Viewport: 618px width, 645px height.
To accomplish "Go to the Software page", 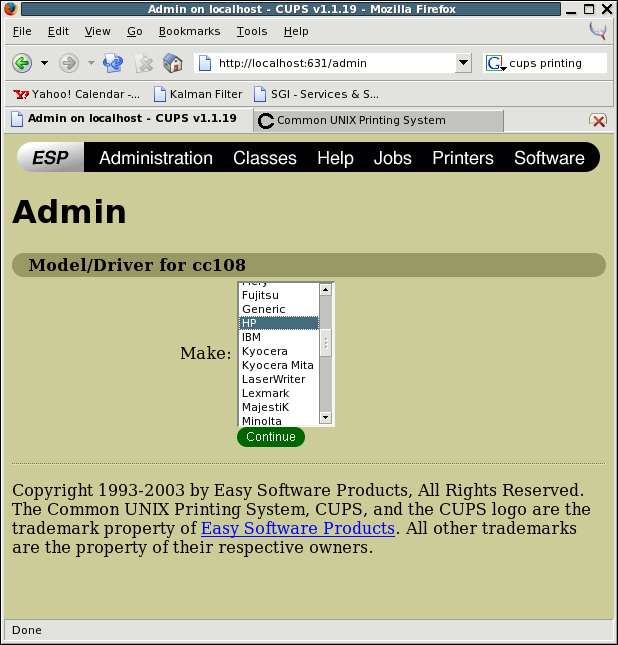I will [549, 158].
